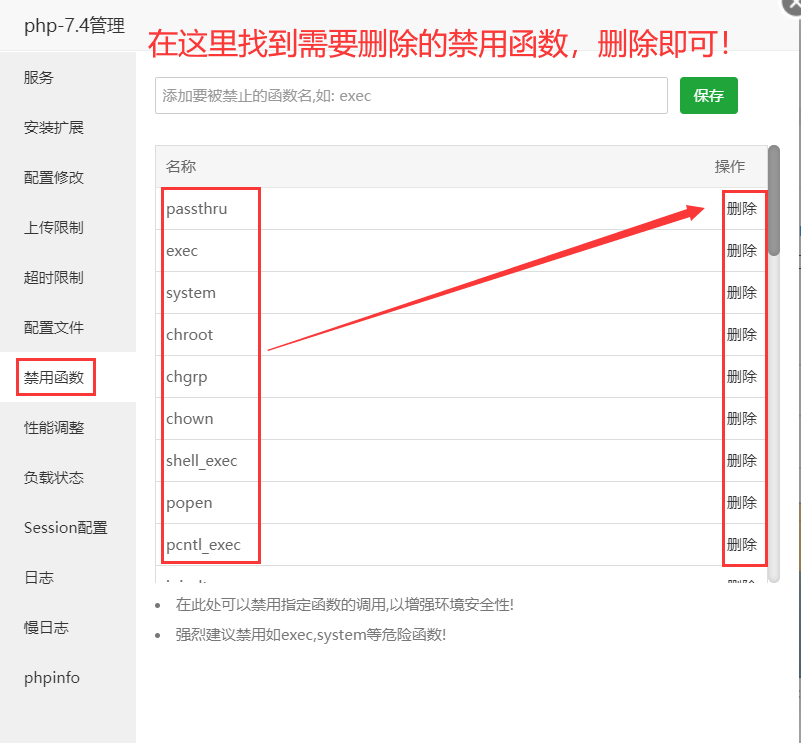Image resolution: width=801 pixels, height=743 pixels.
Task: View the 负载状态 page
Action: 54,478
